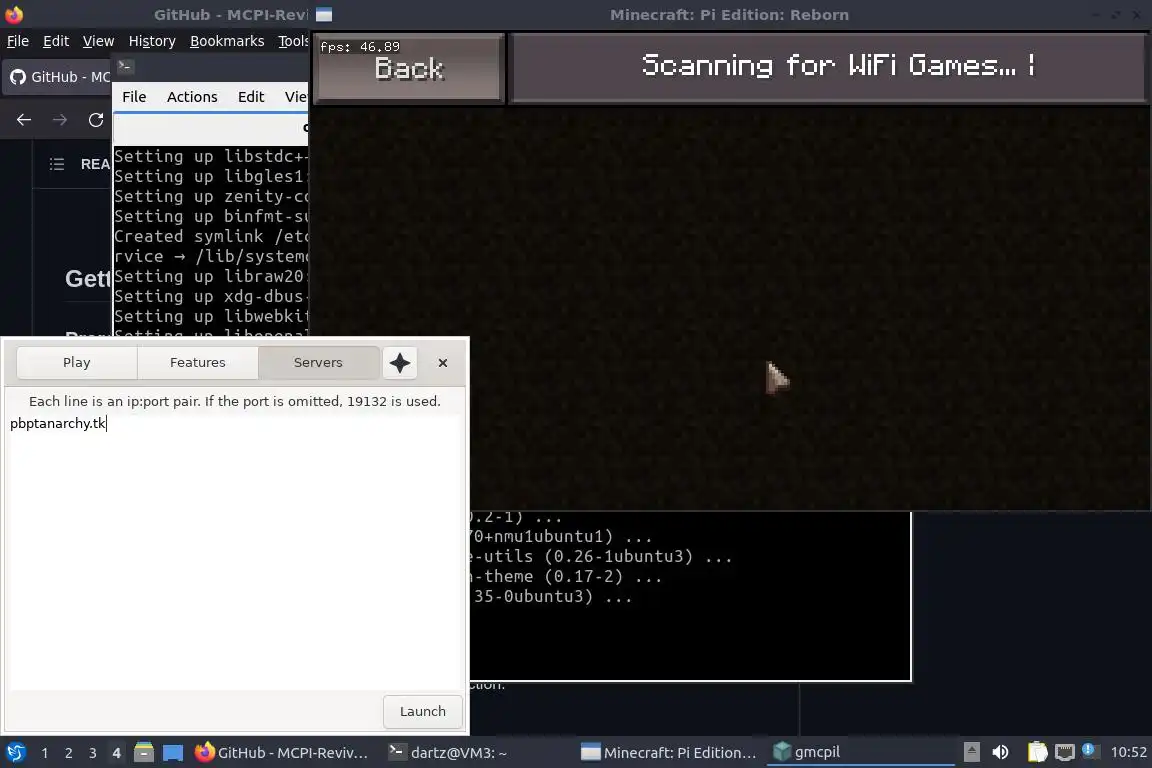
Task: Reload the page in Firefox
Action: pyautogui.click(x=96, y=120)
